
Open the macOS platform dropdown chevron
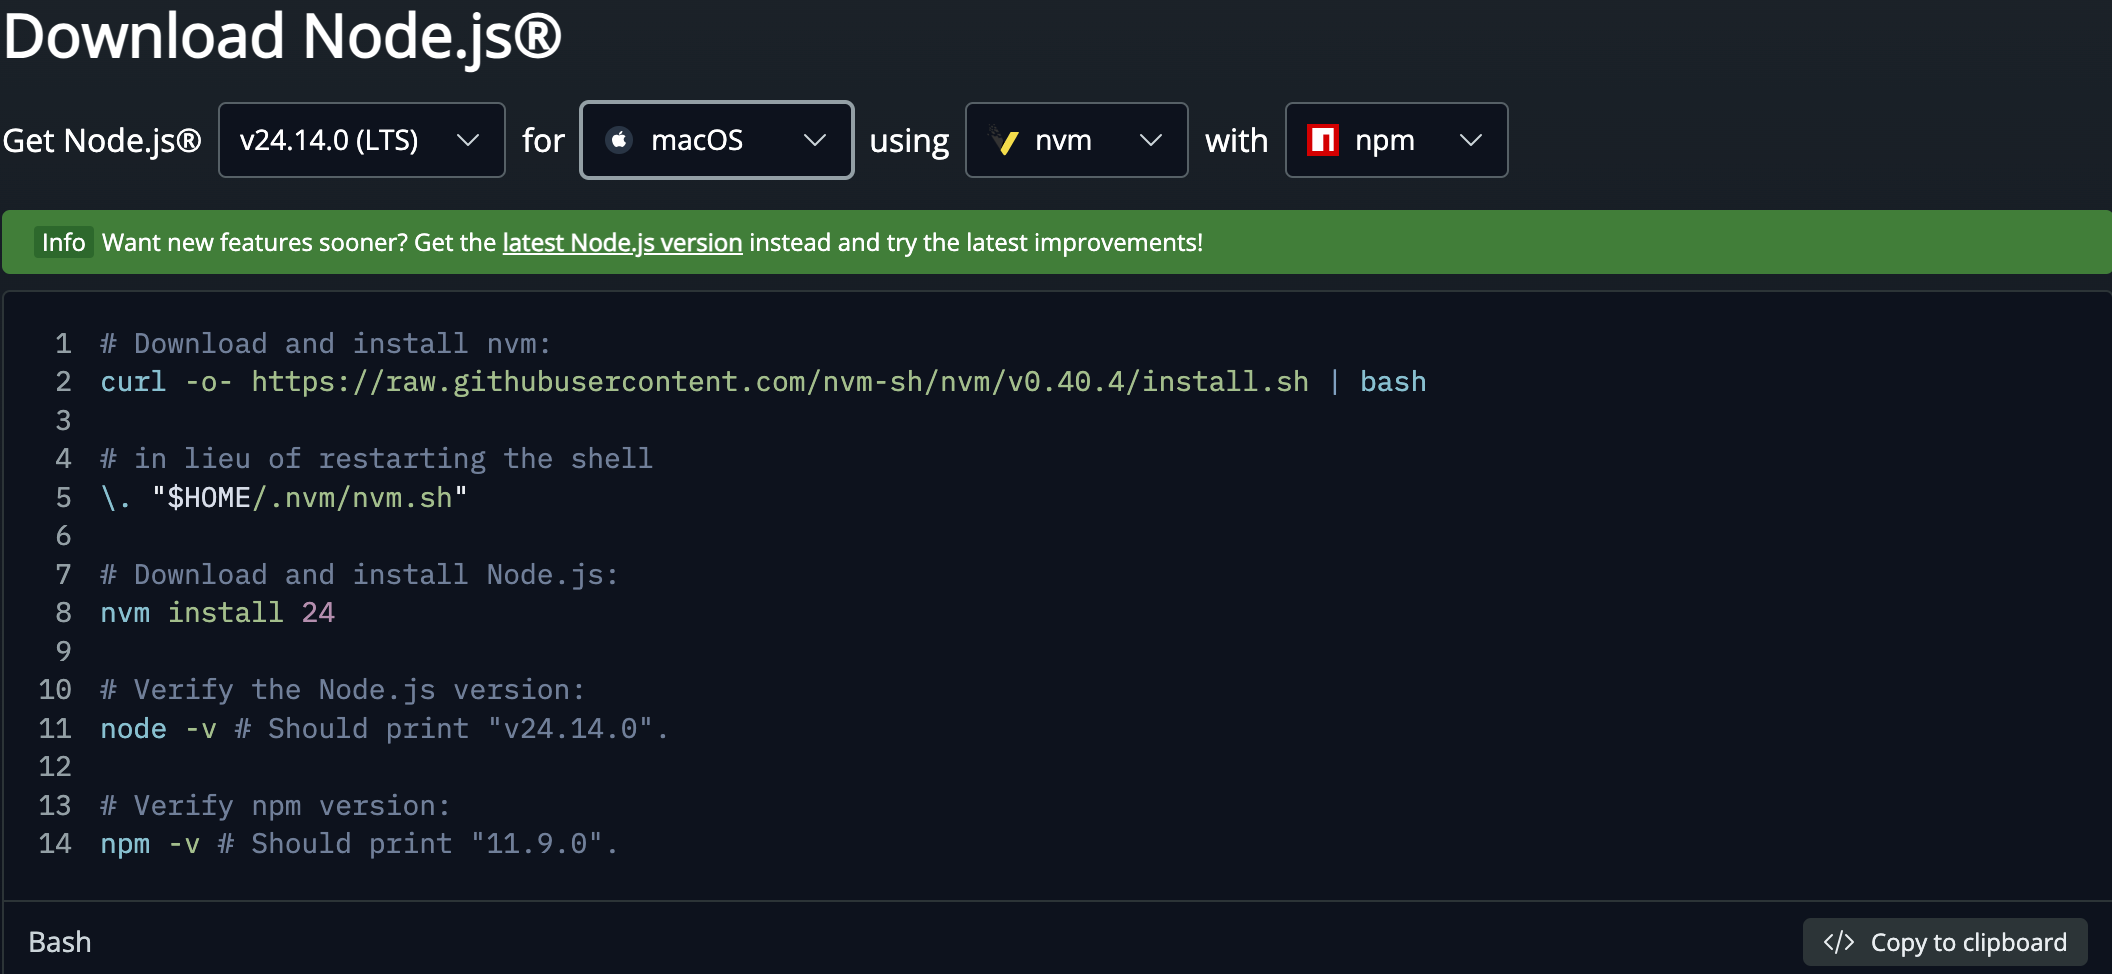click(815, 140)
